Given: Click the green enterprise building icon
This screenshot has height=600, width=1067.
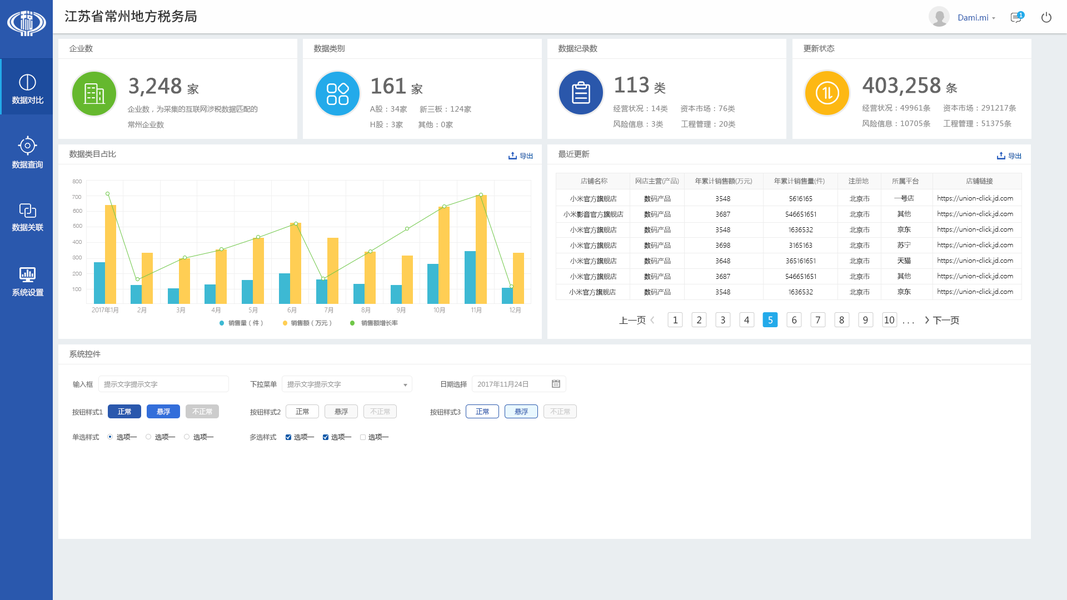Looking at the screenshot, I should (x=94, y=93).
